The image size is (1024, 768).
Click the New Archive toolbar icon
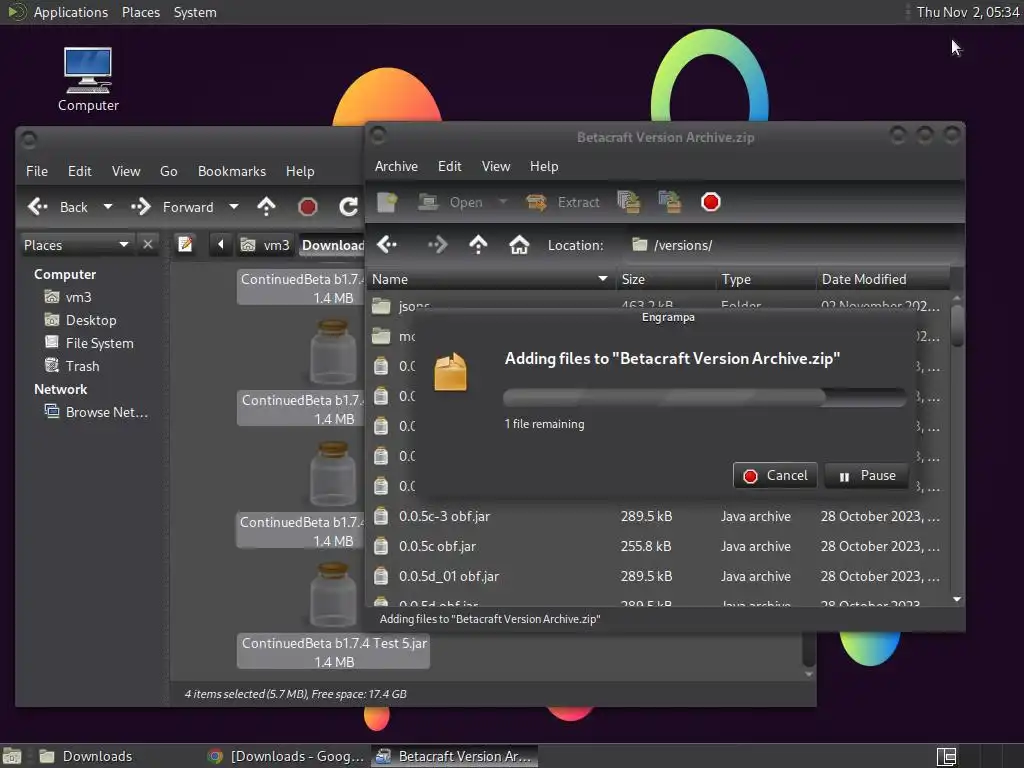tap(387, 202)
